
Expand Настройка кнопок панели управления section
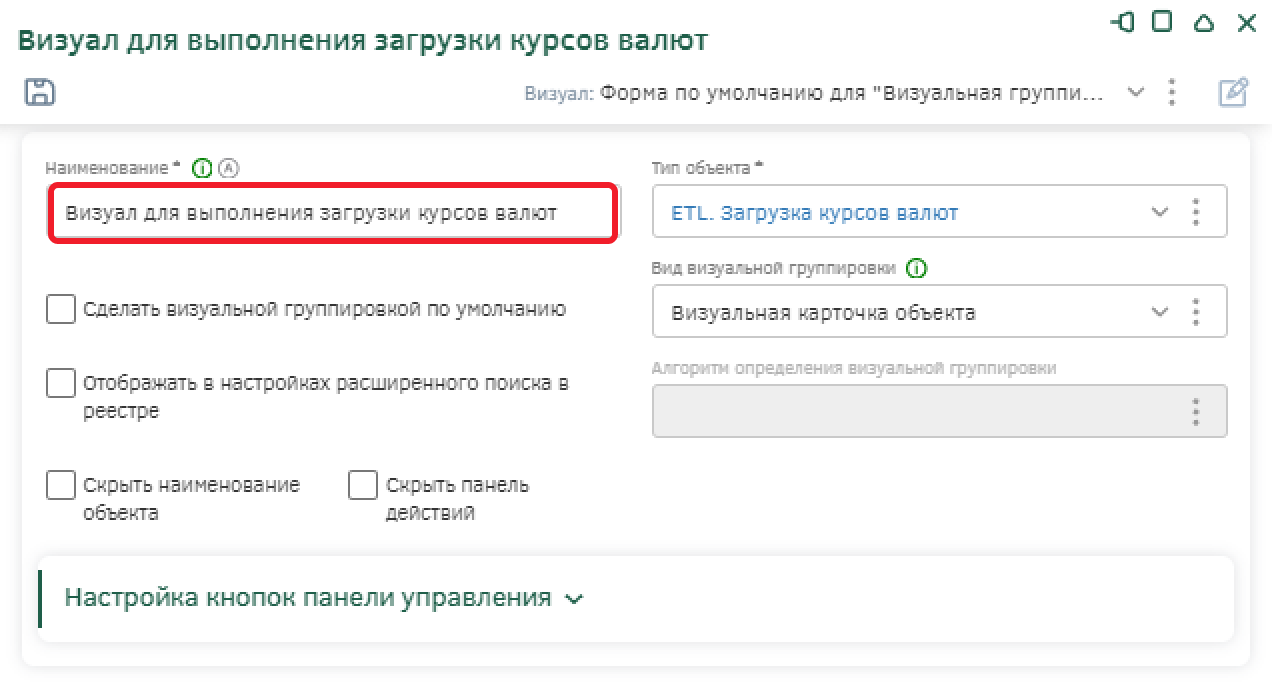coord(323,598)
